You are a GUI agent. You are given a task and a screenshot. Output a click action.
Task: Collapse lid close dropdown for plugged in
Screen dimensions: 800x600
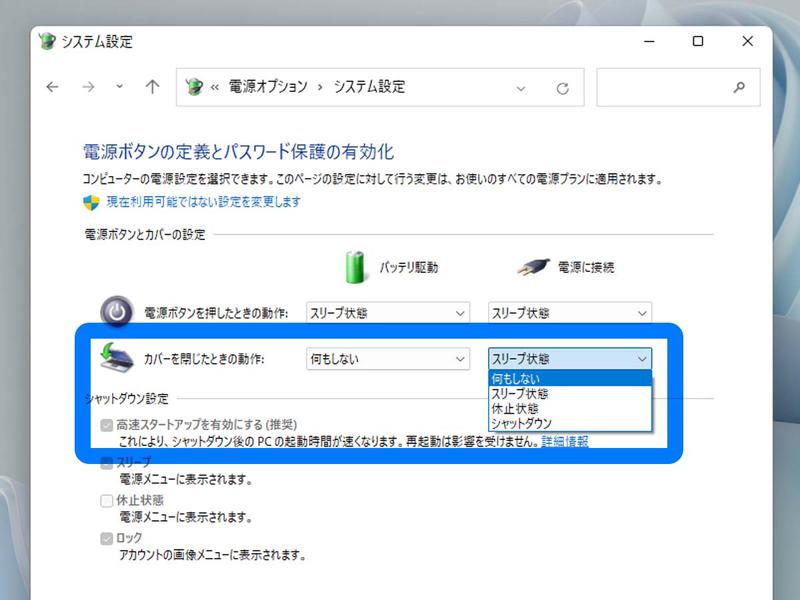click(570, 359)
